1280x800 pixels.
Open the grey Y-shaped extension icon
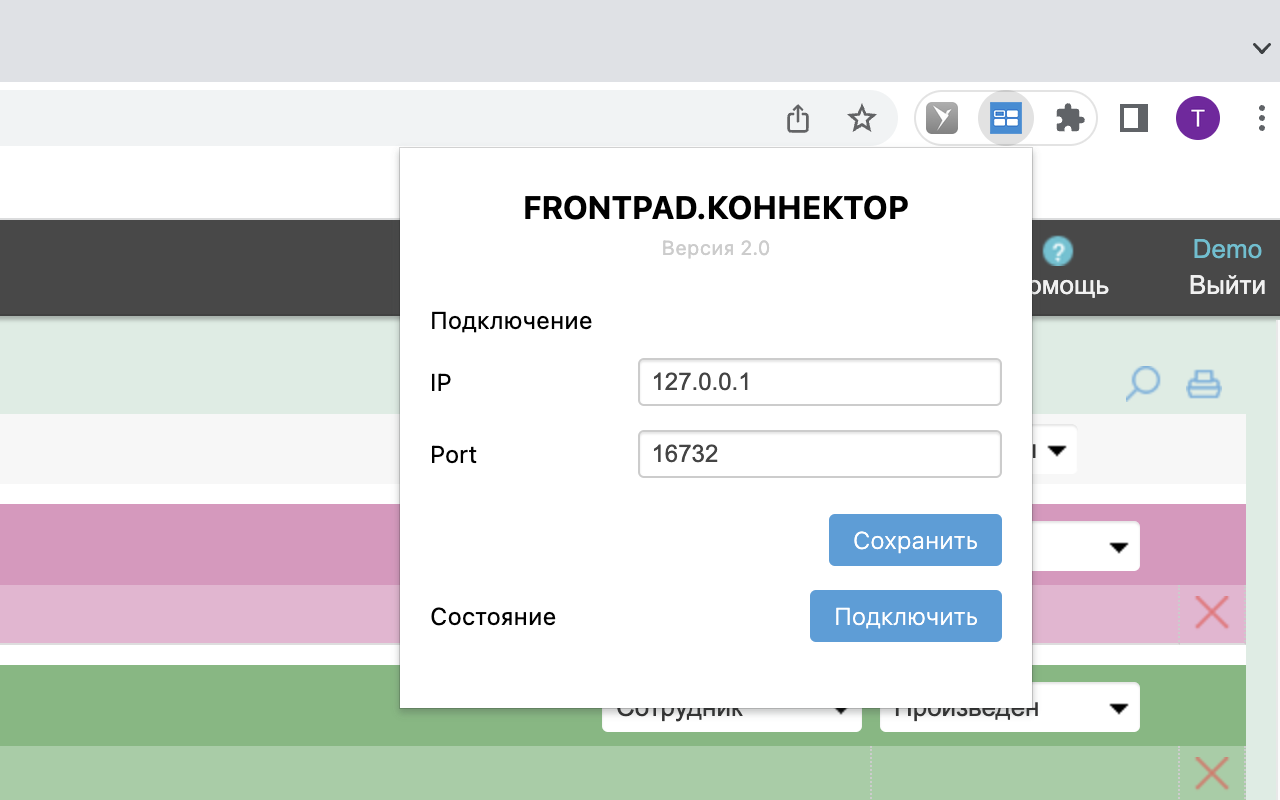(x=942, y=119)
